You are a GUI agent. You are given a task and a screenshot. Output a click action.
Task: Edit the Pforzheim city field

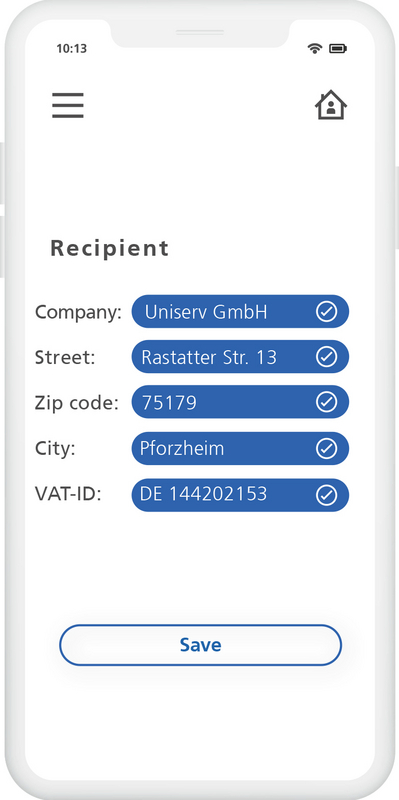click(x=240, y=448)
